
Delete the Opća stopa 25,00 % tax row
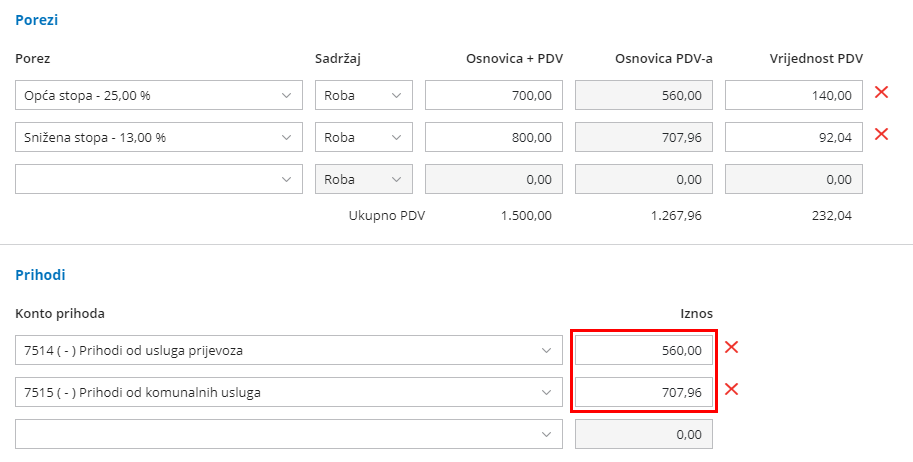click(x=881, y=93)
